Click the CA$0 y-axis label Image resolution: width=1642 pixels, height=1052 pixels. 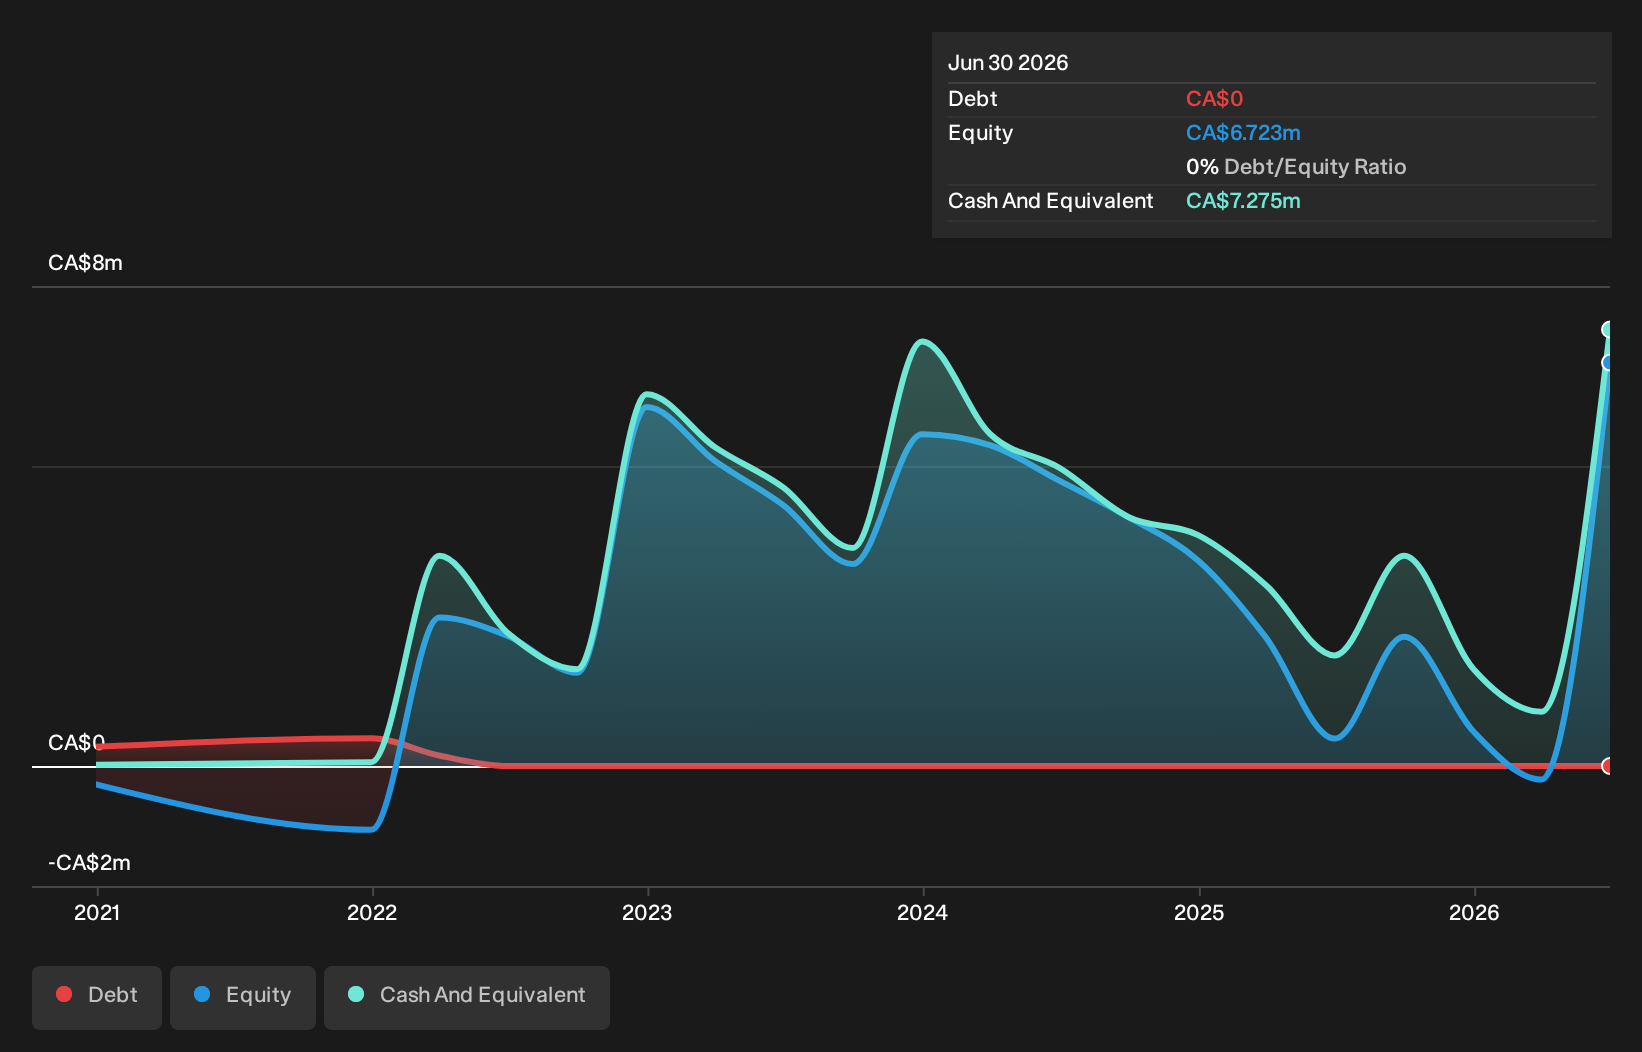click(x=76, y=743)
